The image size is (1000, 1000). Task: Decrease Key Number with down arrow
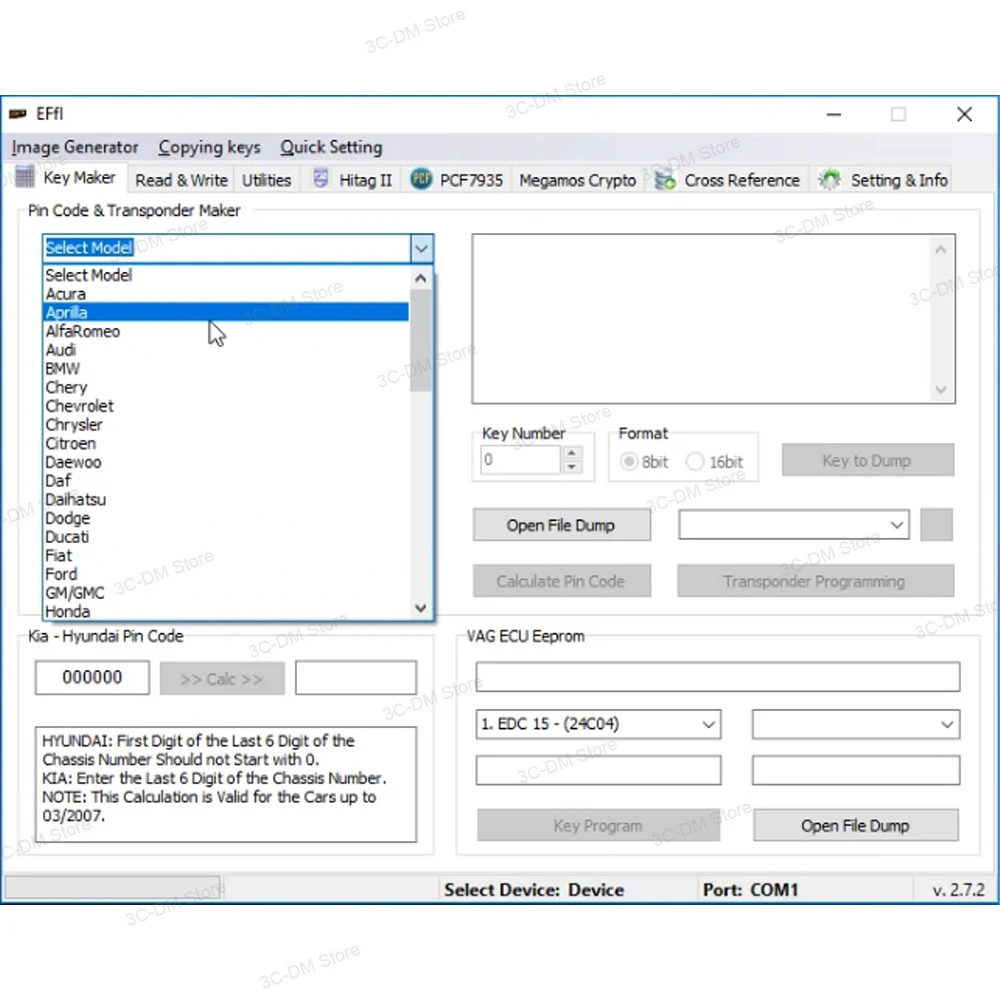[571, 467]
